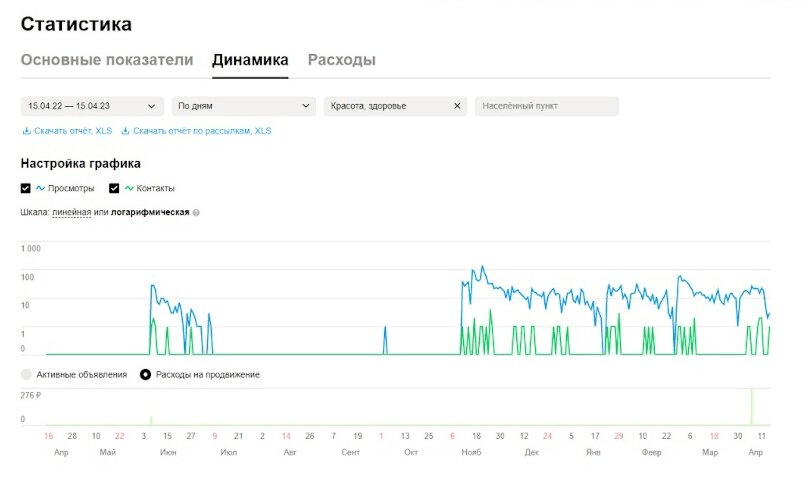Click the Февр month label
The image size is (808, 490).
651,452
